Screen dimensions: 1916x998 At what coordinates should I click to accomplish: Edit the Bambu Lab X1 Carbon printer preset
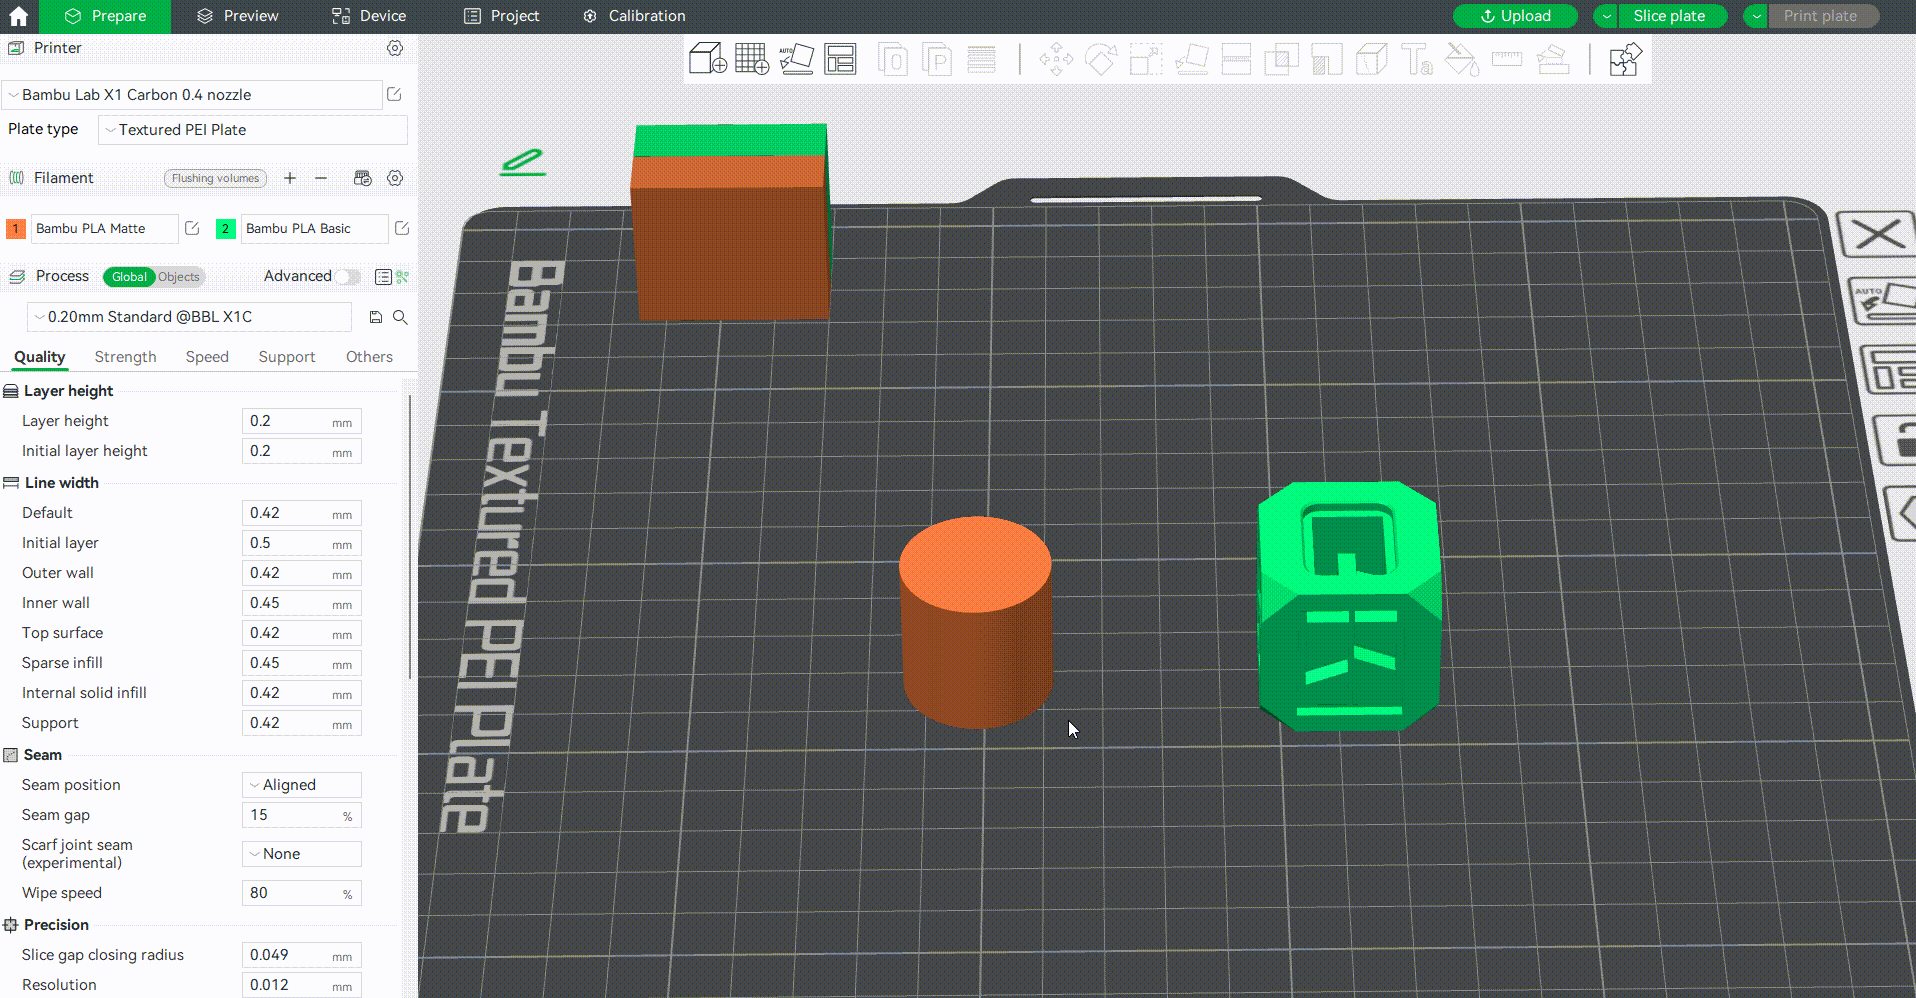click(x=394, y=94)
